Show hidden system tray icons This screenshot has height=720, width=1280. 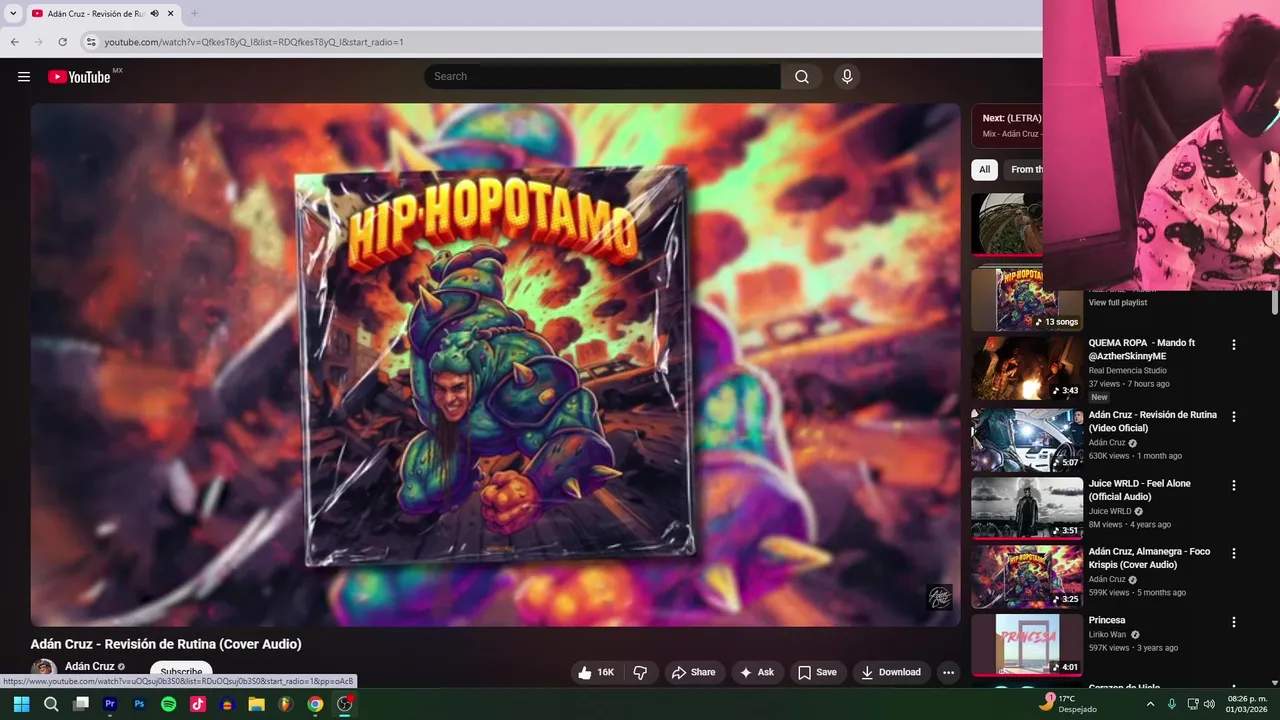click(x=1150, y=704)
